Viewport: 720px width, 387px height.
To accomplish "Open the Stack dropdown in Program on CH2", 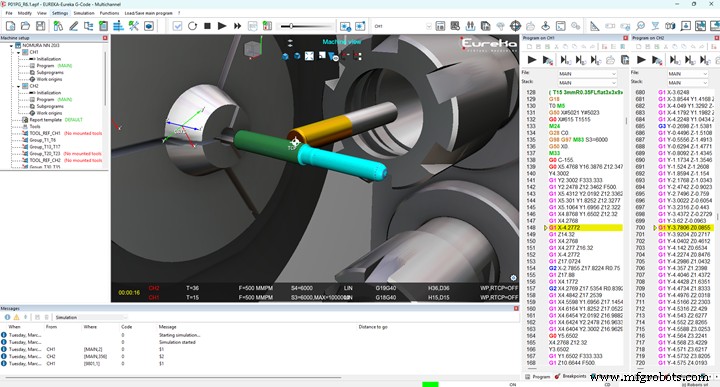I will (x=687, y=83).
